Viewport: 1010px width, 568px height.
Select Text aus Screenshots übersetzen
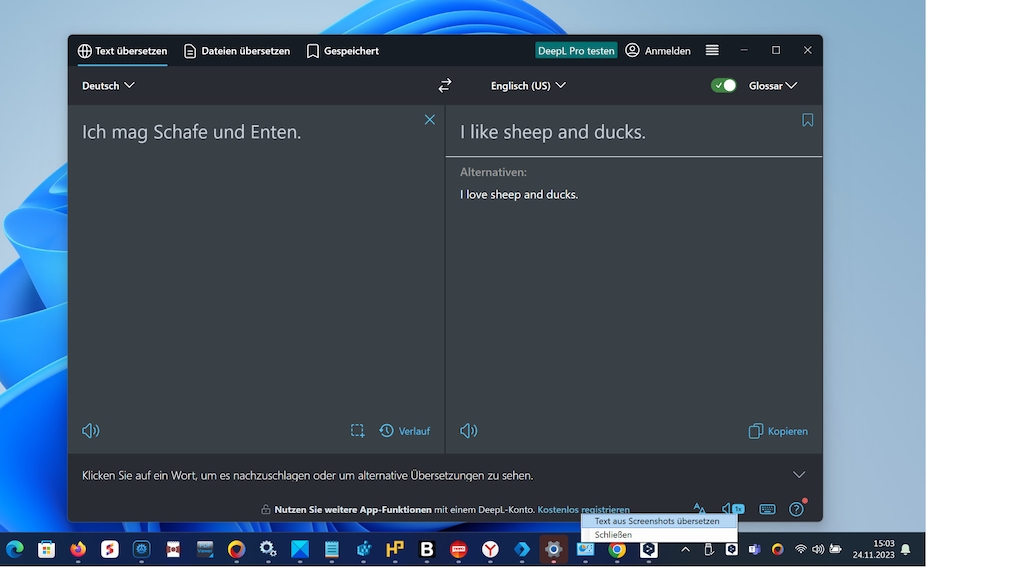tap(659, 521)
